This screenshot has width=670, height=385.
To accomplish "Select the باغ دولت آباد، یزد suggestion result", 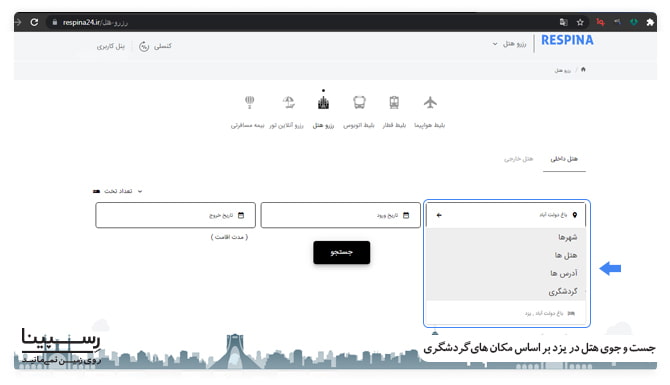I will point(506,313).
